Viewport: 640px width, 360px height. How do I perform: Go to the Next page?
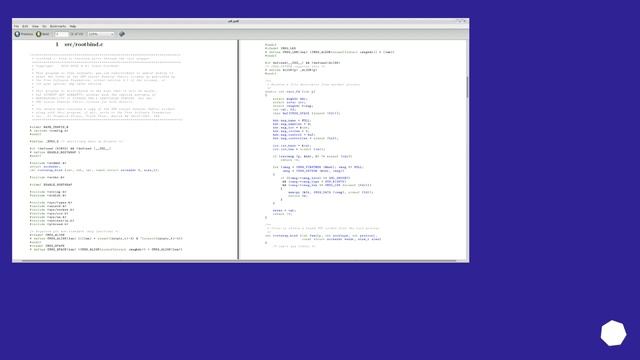tap(42, 34)
